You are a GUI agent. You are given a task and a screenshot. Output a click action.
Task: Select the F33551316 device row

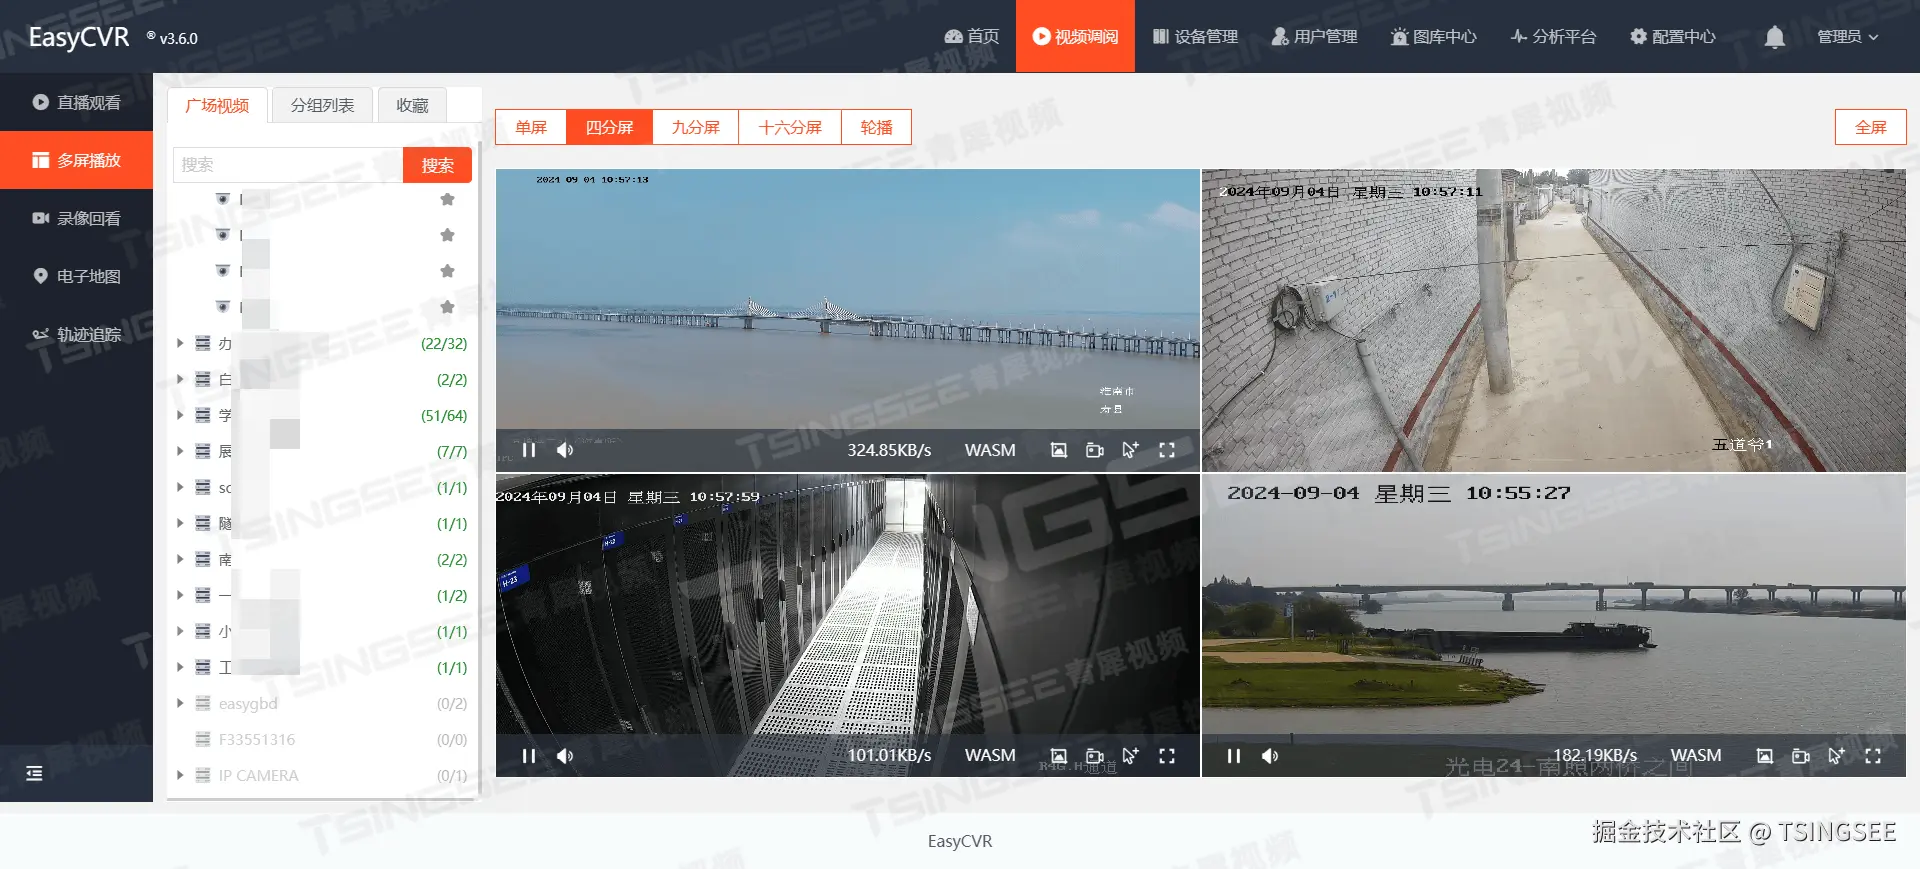coord(320,739)
